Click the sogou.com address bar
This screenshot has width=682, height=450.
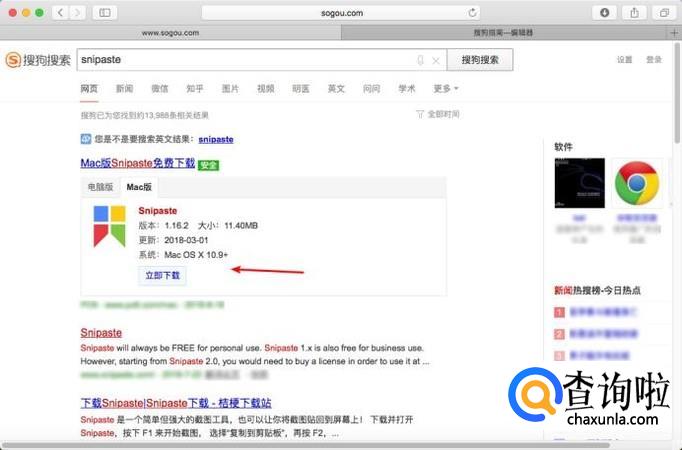[x=341, y=13]
